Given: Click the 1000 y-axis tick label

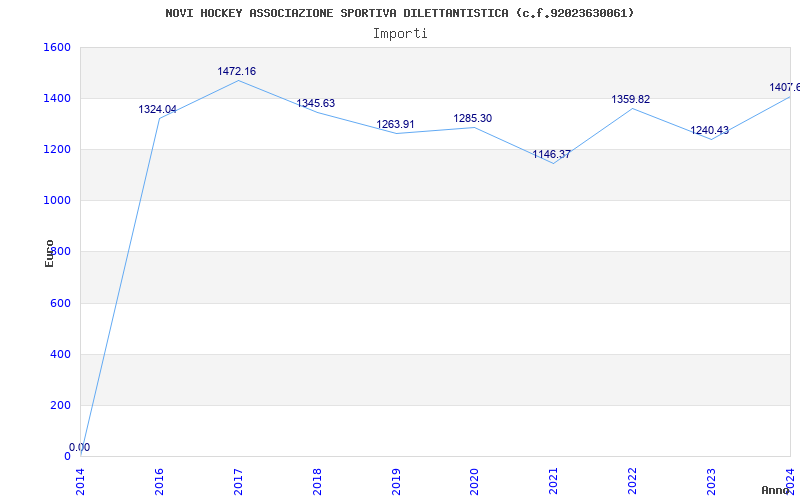Looking at the screenshot, I should click(57, 201).
